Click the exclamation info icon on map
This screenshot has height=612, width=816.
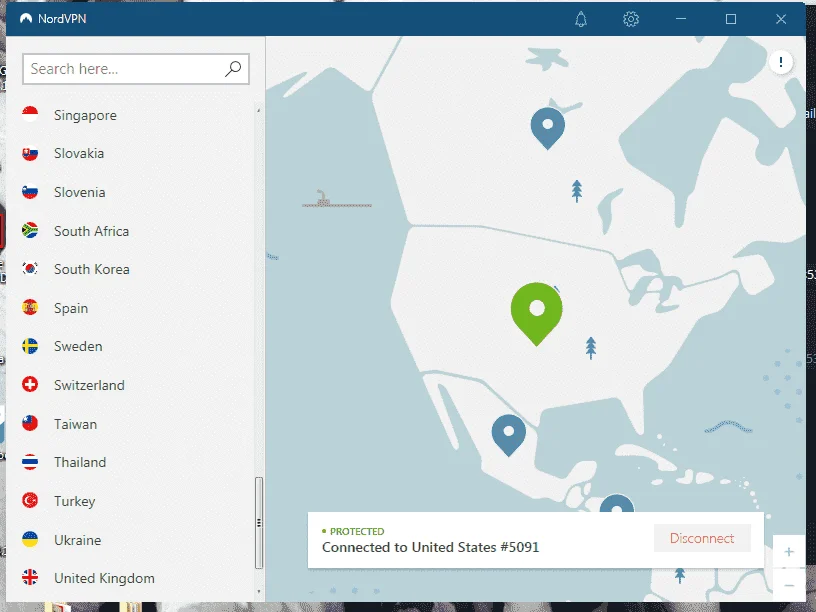click(x=781, y=62)
